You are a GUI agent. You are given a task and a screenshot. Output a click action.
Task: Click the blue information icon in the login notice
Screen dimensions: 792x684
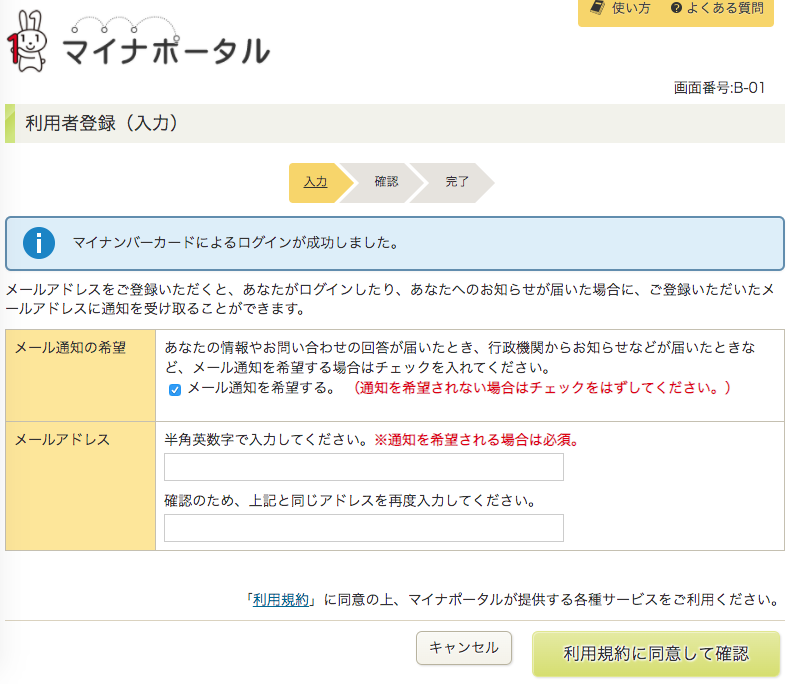[39, 243]
